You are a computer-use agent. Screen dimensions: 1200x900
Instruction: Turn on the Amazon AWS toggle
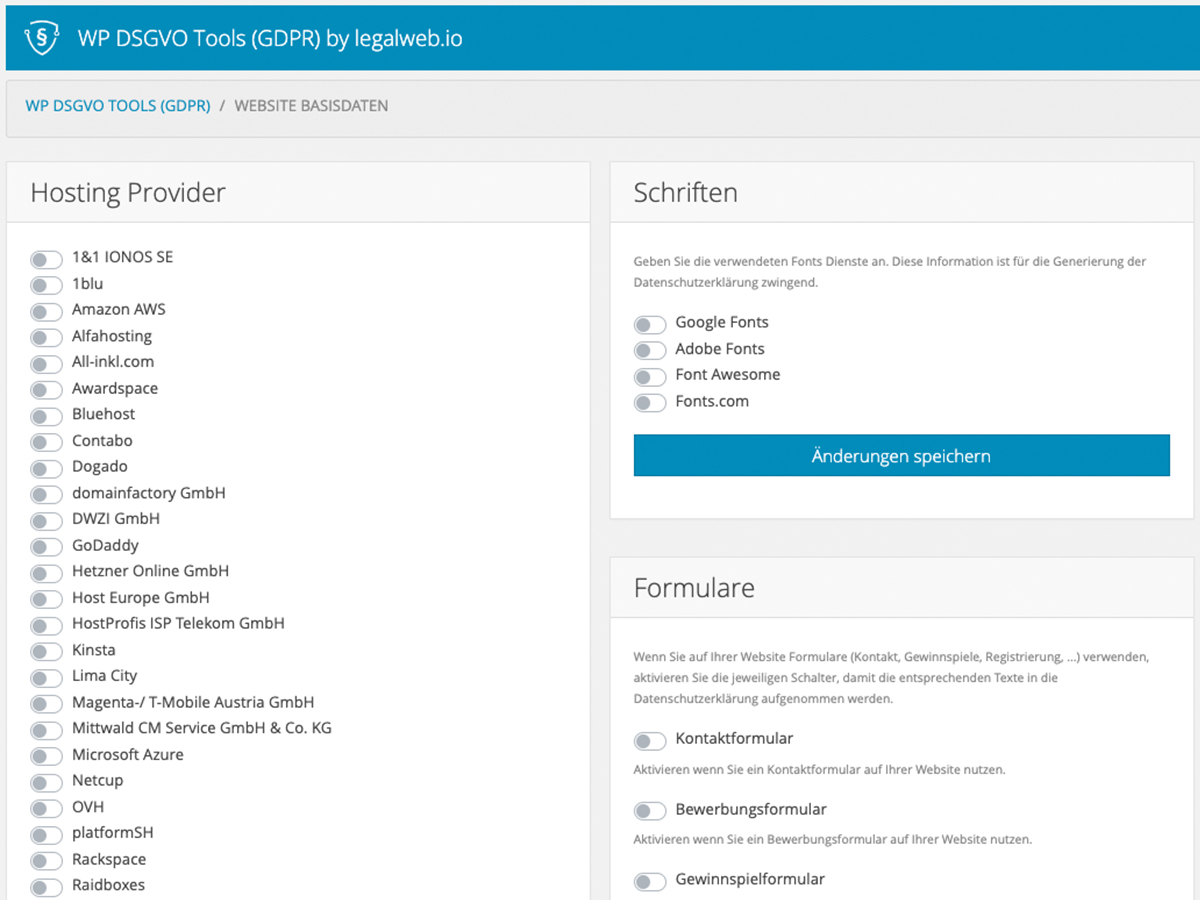[x=46, y=311]
